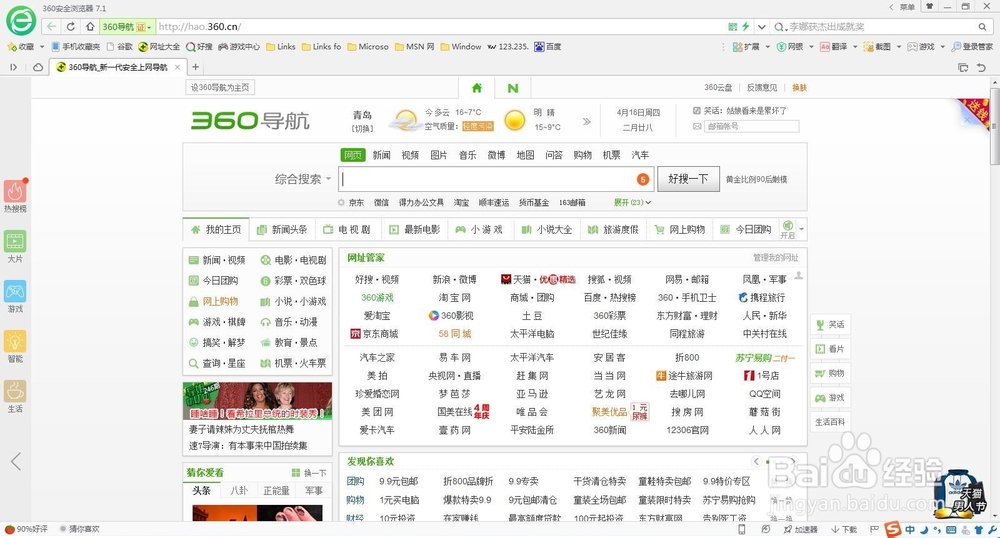Switch to 最新电影 tab
Image resolution: width=1000 pixels, height=538 pixels.
click(415, 229)
